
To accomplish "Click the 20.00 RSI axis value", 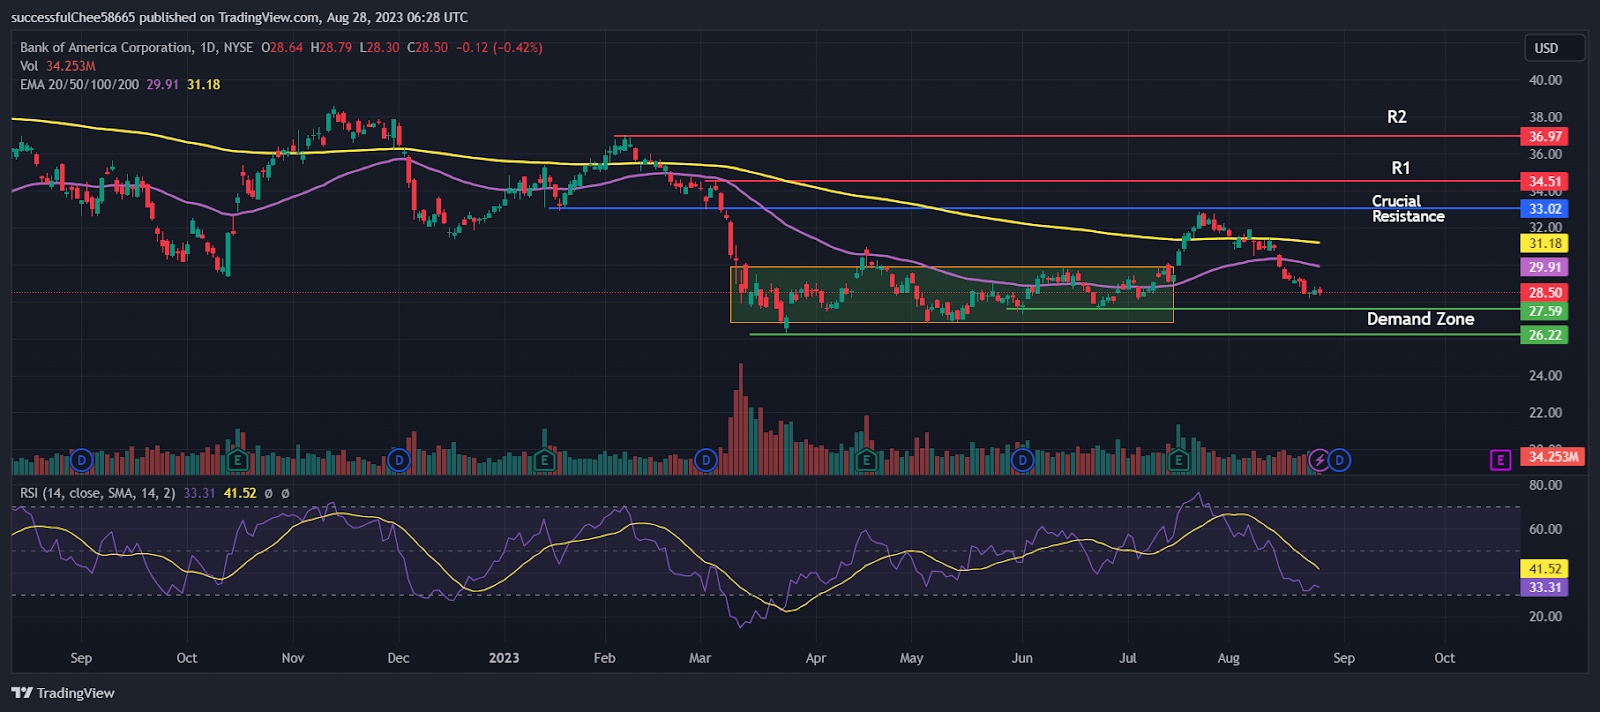I will coord(1545,616).
